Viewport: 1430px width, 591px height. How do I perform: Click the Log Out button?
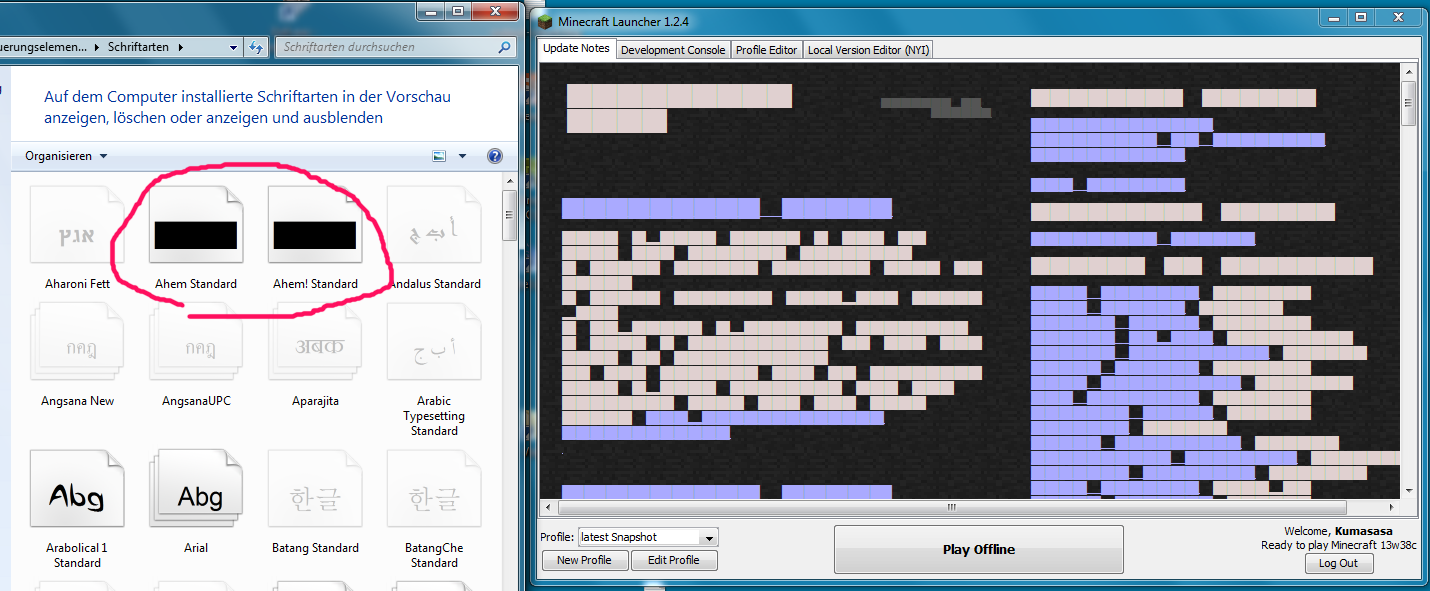(1338, 563)
